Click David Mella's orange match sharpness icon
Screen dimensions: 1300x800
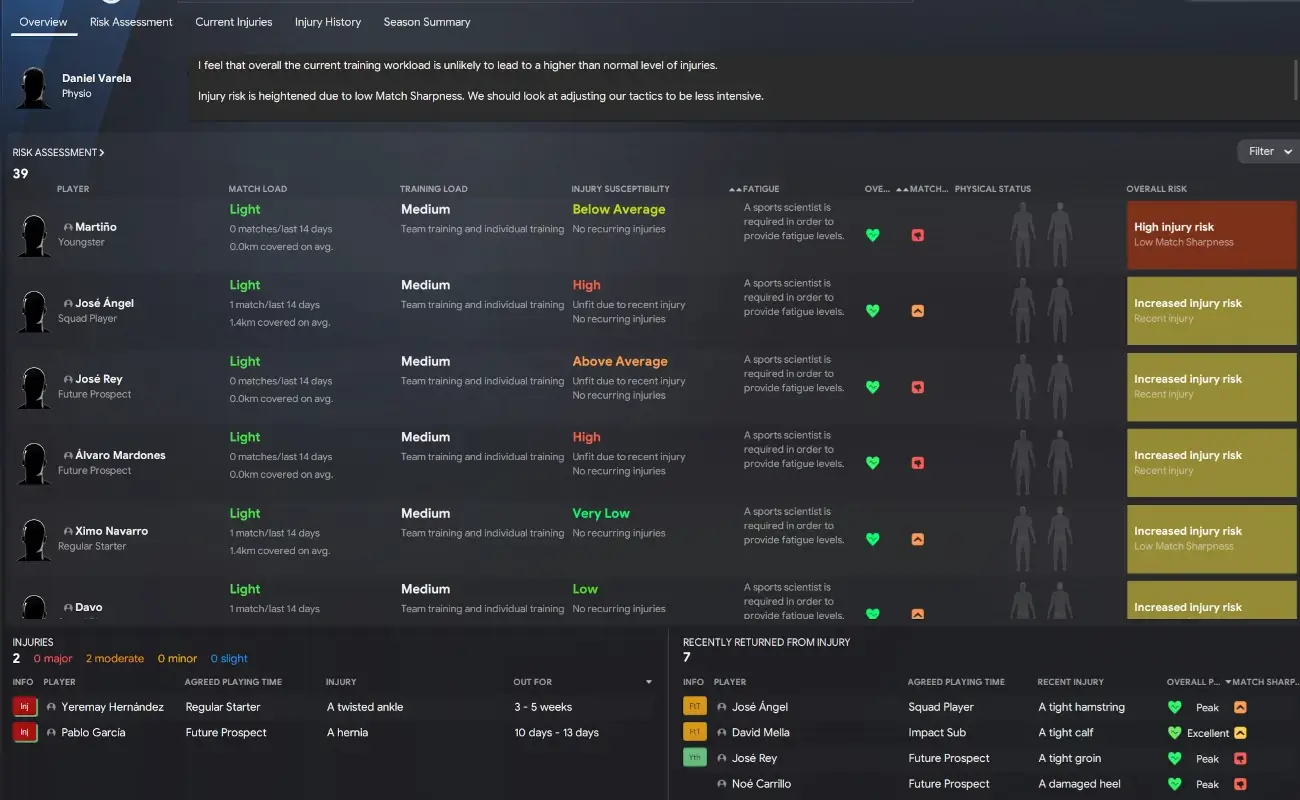click(1240, 733)
